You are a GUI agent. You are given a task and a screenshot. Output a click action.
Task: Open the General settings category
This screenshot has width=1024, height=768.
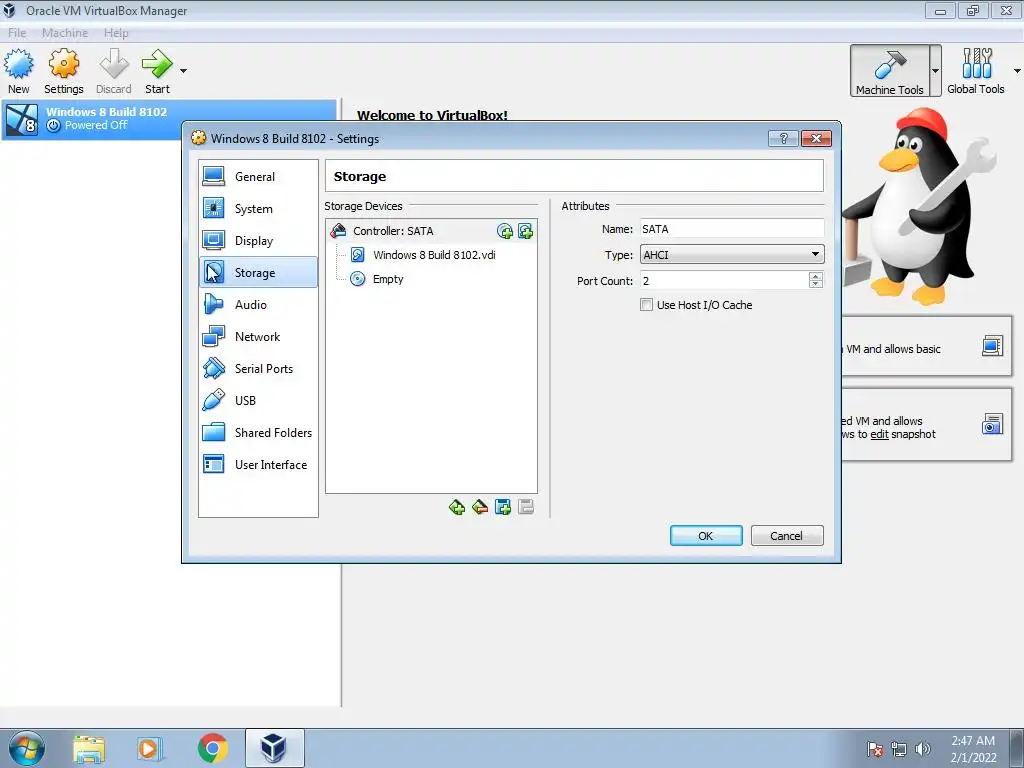(258, 176)
